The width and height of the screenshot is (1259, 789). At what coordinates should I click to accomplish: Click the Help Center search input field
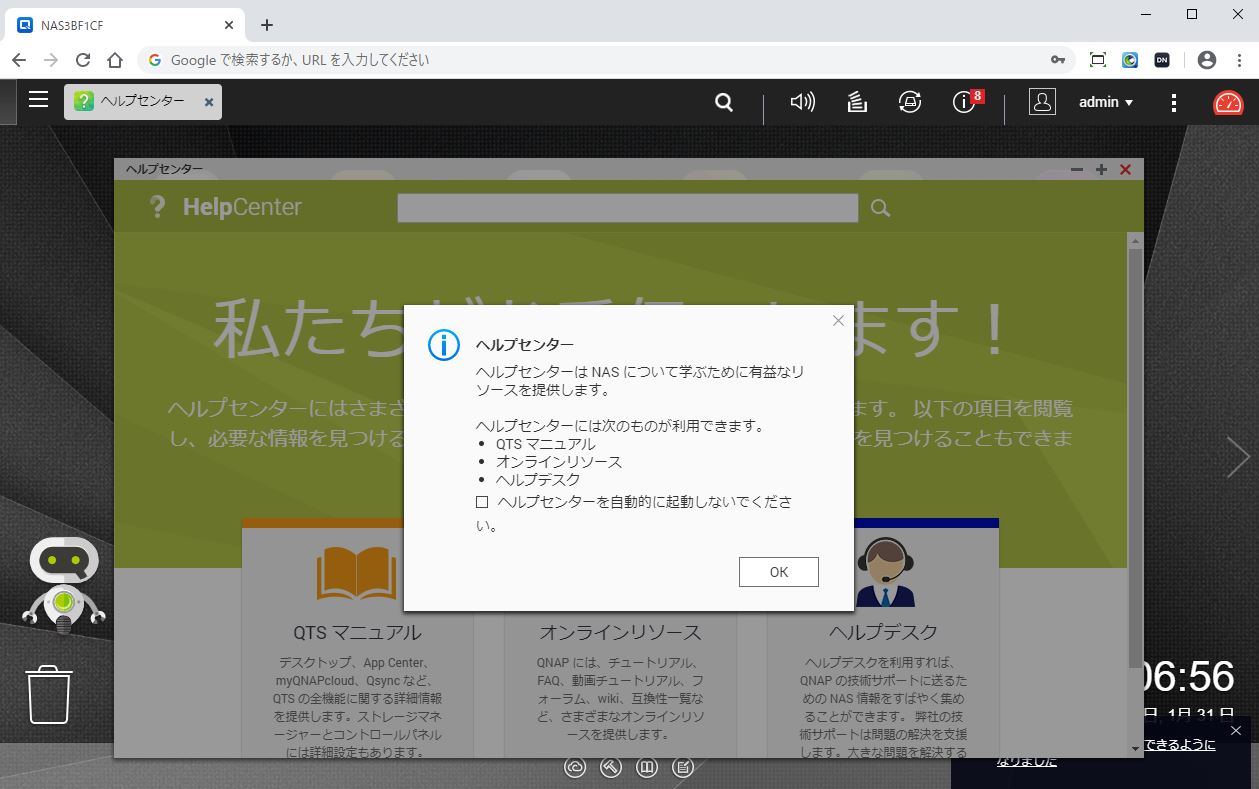point(627,208)
